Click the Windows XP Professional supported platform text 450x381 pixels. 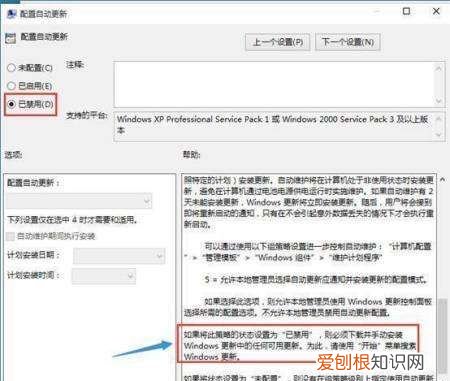pyautogui.click(x=272, y=124)
